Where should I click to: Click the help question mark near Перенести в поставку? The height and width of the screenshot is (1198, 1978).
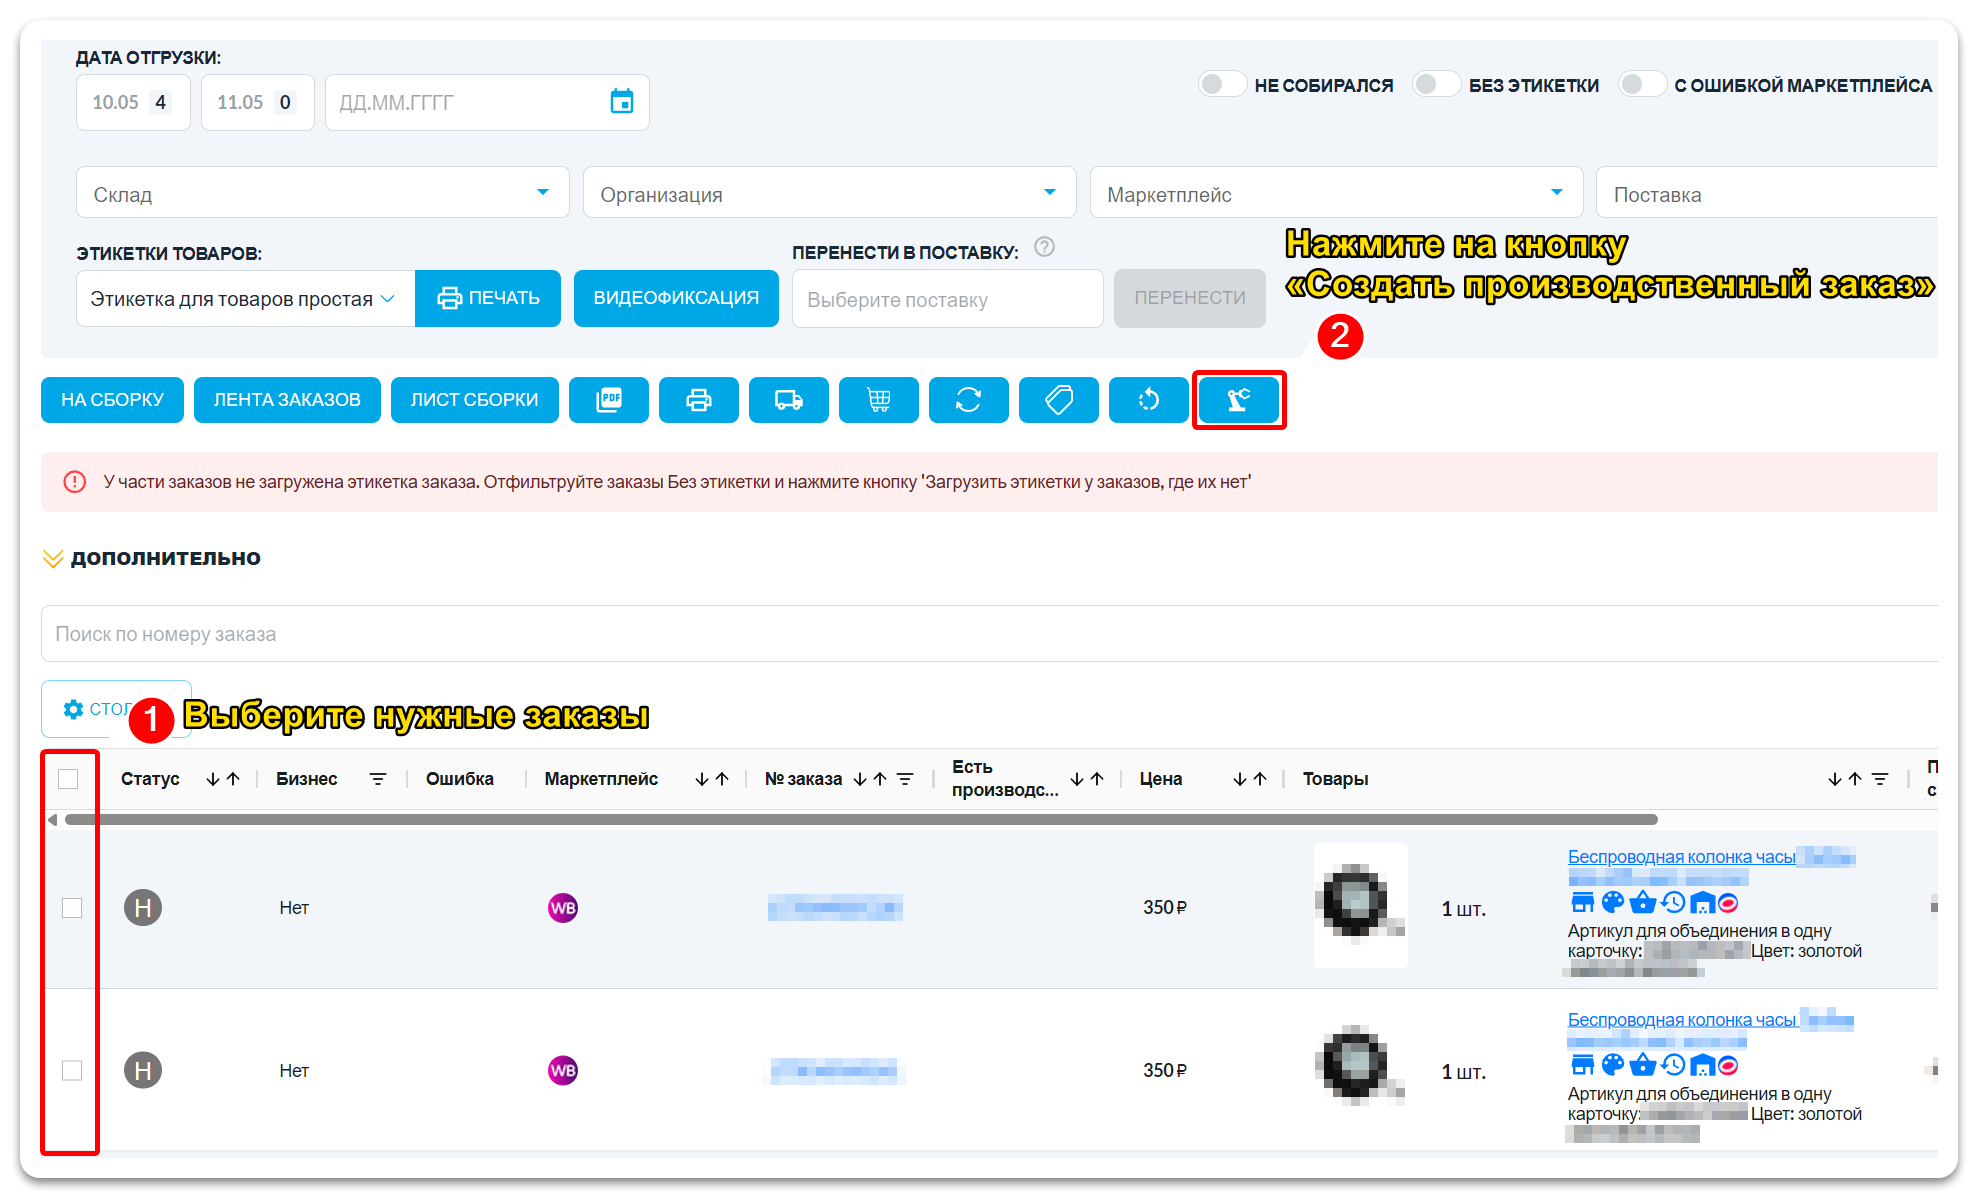pyautogui.click(x=1044, y=247)
